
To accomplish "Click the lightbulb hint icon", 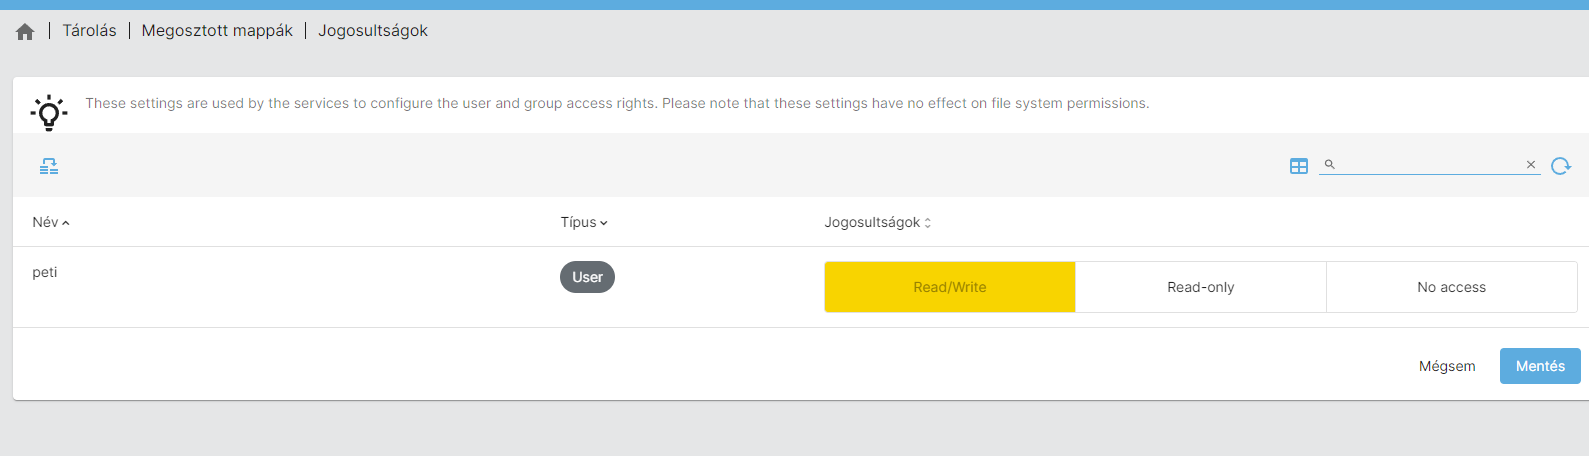I will click(49, 112).
